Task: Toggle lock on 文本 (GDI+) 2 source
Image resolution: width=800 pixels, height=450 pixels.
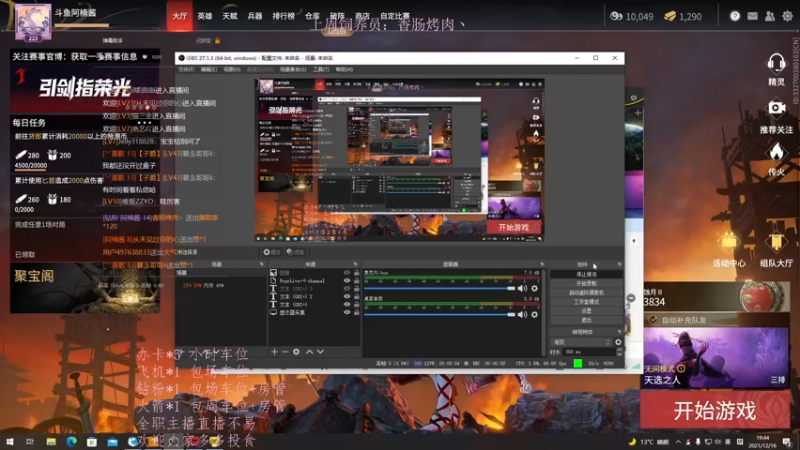Action: 357,296
